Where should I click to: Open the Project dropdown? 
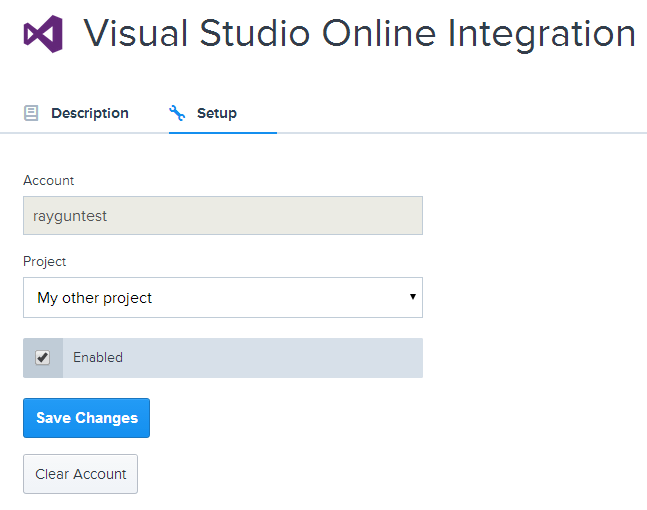click(x=223, y=298)
